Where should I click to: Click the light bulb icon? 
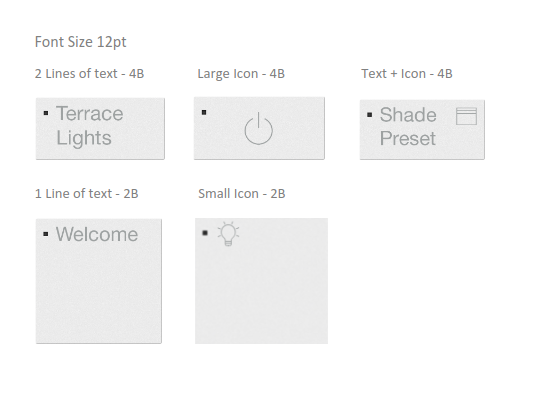click(x=228, y=234)
